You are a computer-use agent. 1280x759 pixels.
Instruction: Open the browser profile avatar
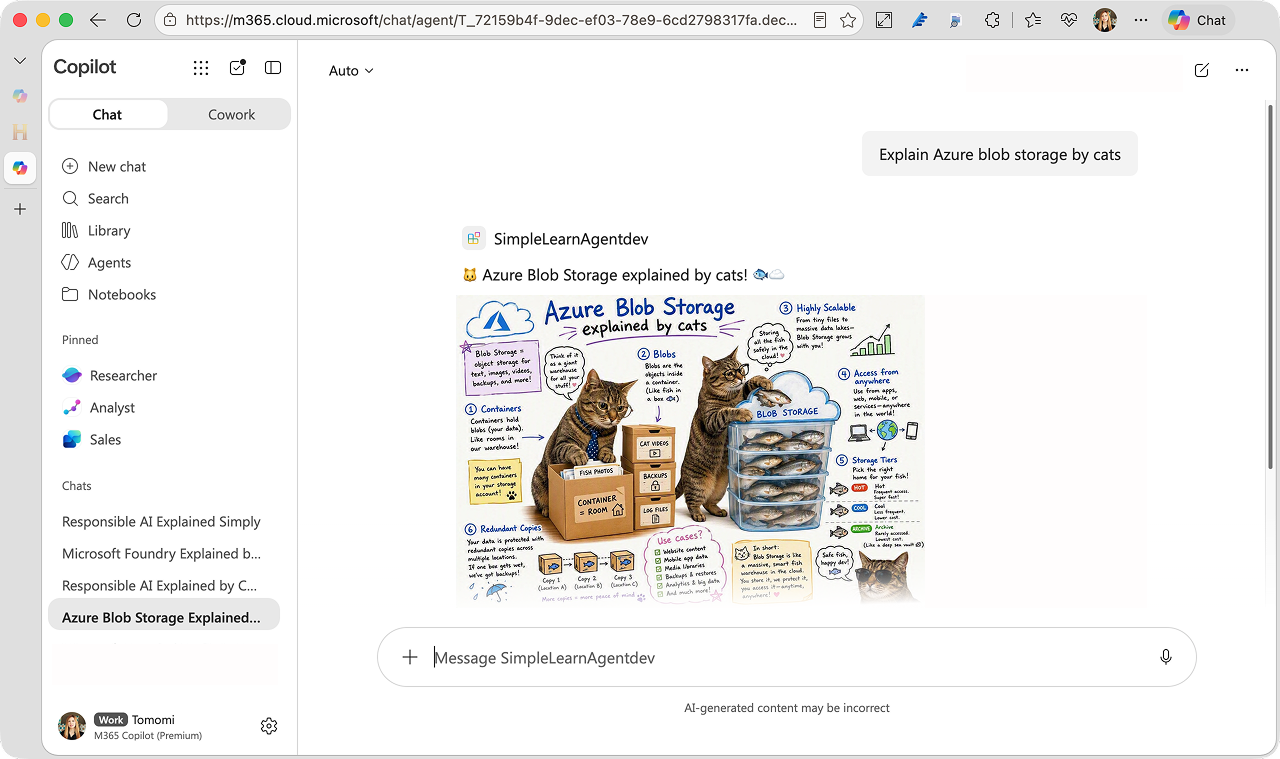[1105, 20]
